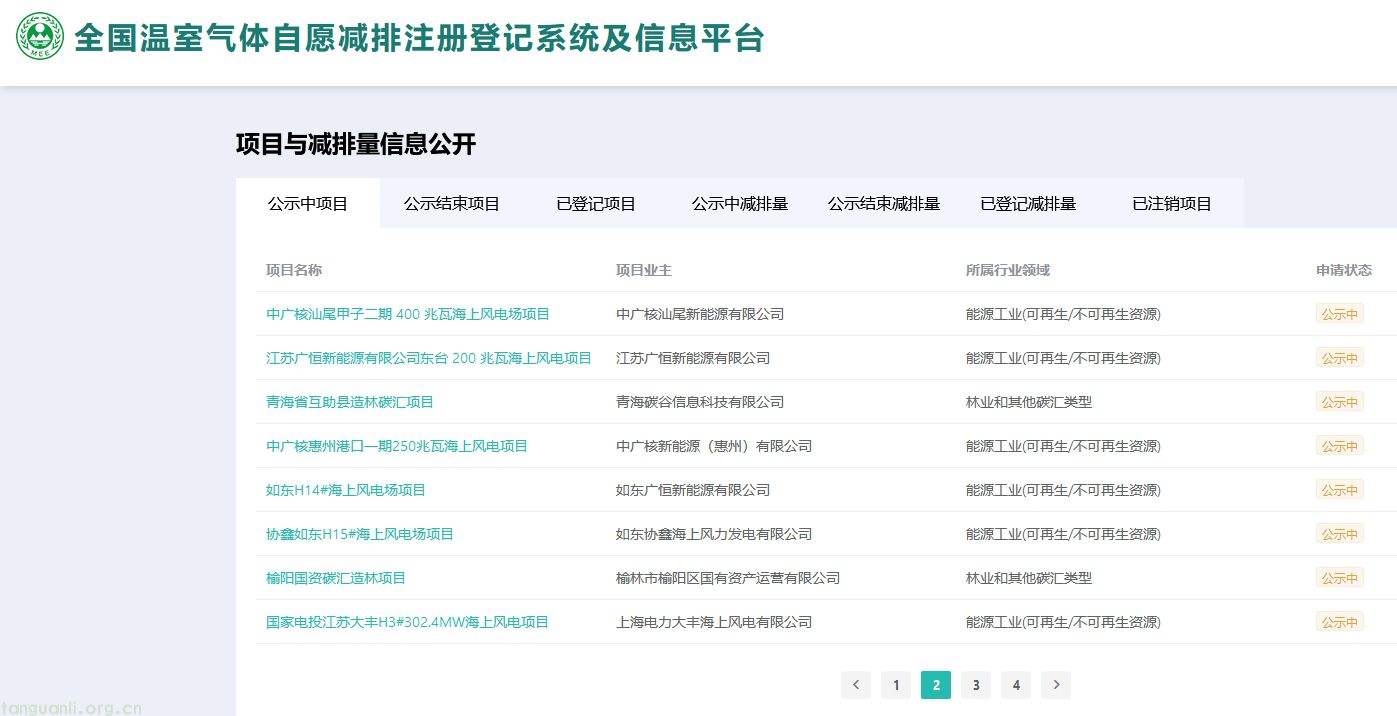1397x716 pixels.
Task: Switch to the 公示结束项目 tab
Action: tap(452, 203)
